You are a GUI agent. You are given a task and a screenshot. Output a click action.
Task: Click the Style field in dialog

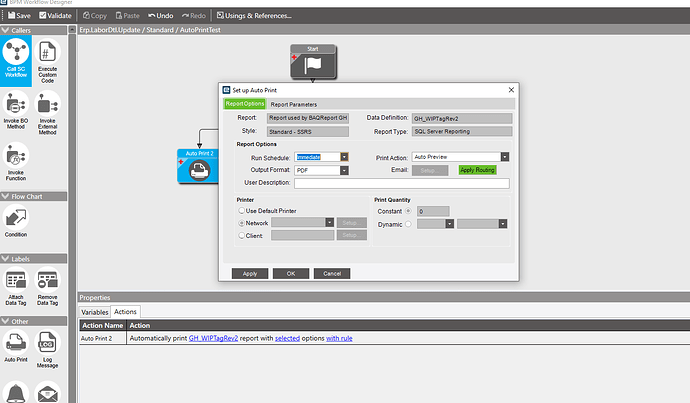tap(308, 132)
